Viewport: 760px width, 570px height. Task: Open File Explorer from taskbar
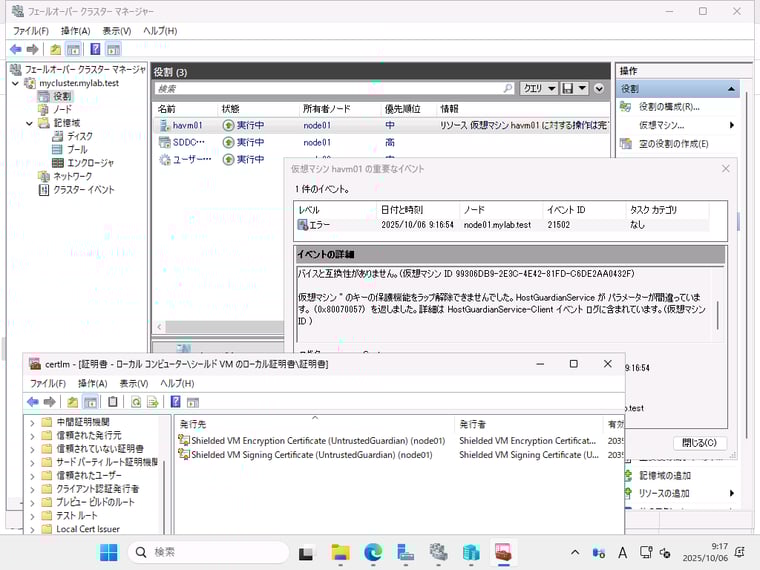pos(340,552)
